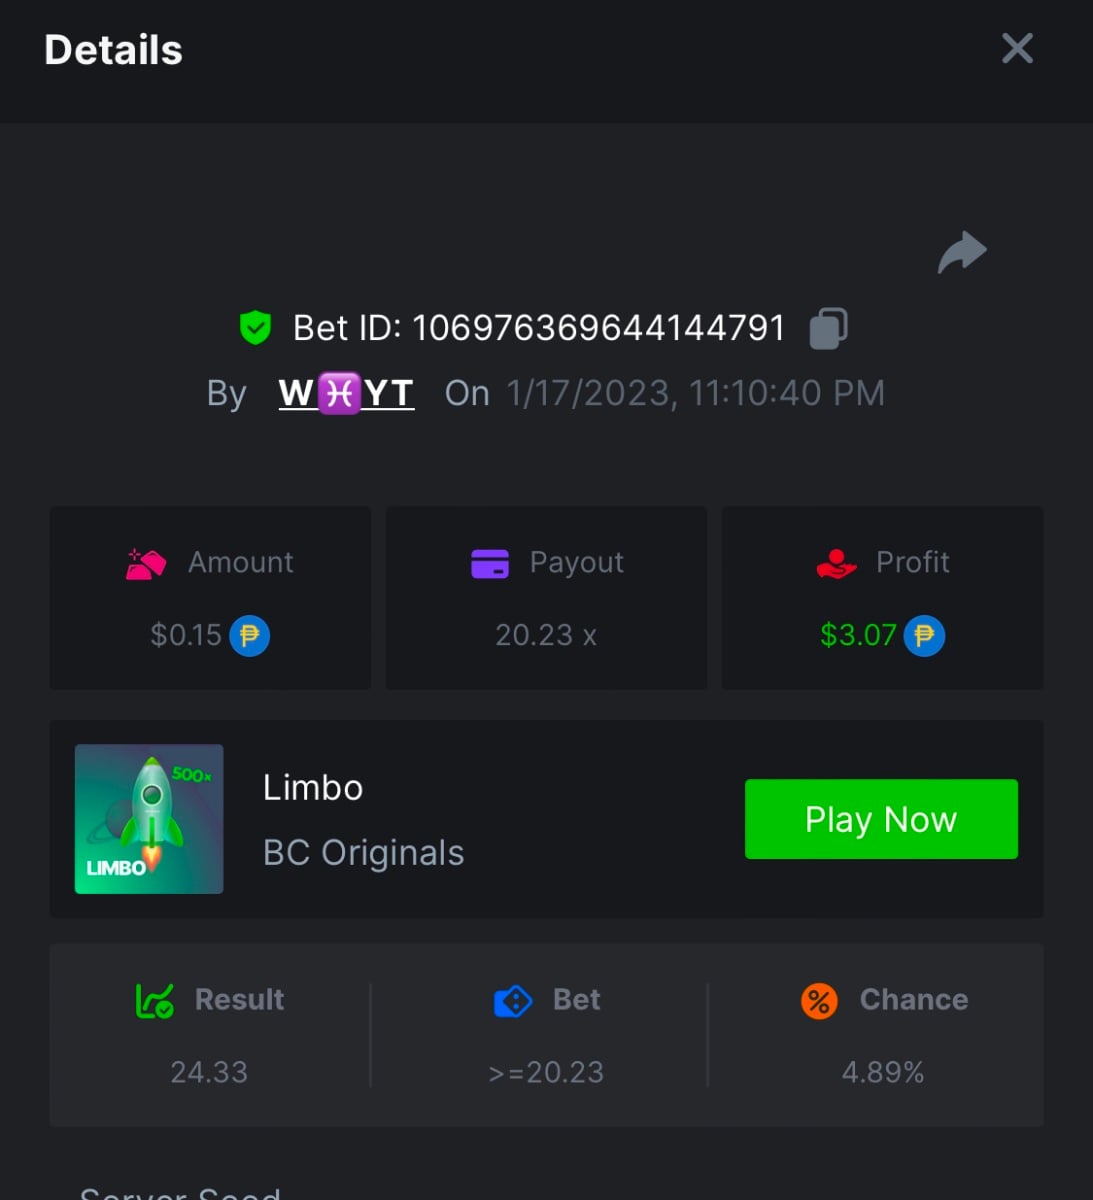Viewport: 1093px width, 1200px height.
Task: Open the Limbo game thumbnail
Action: (x=149, y=819)
